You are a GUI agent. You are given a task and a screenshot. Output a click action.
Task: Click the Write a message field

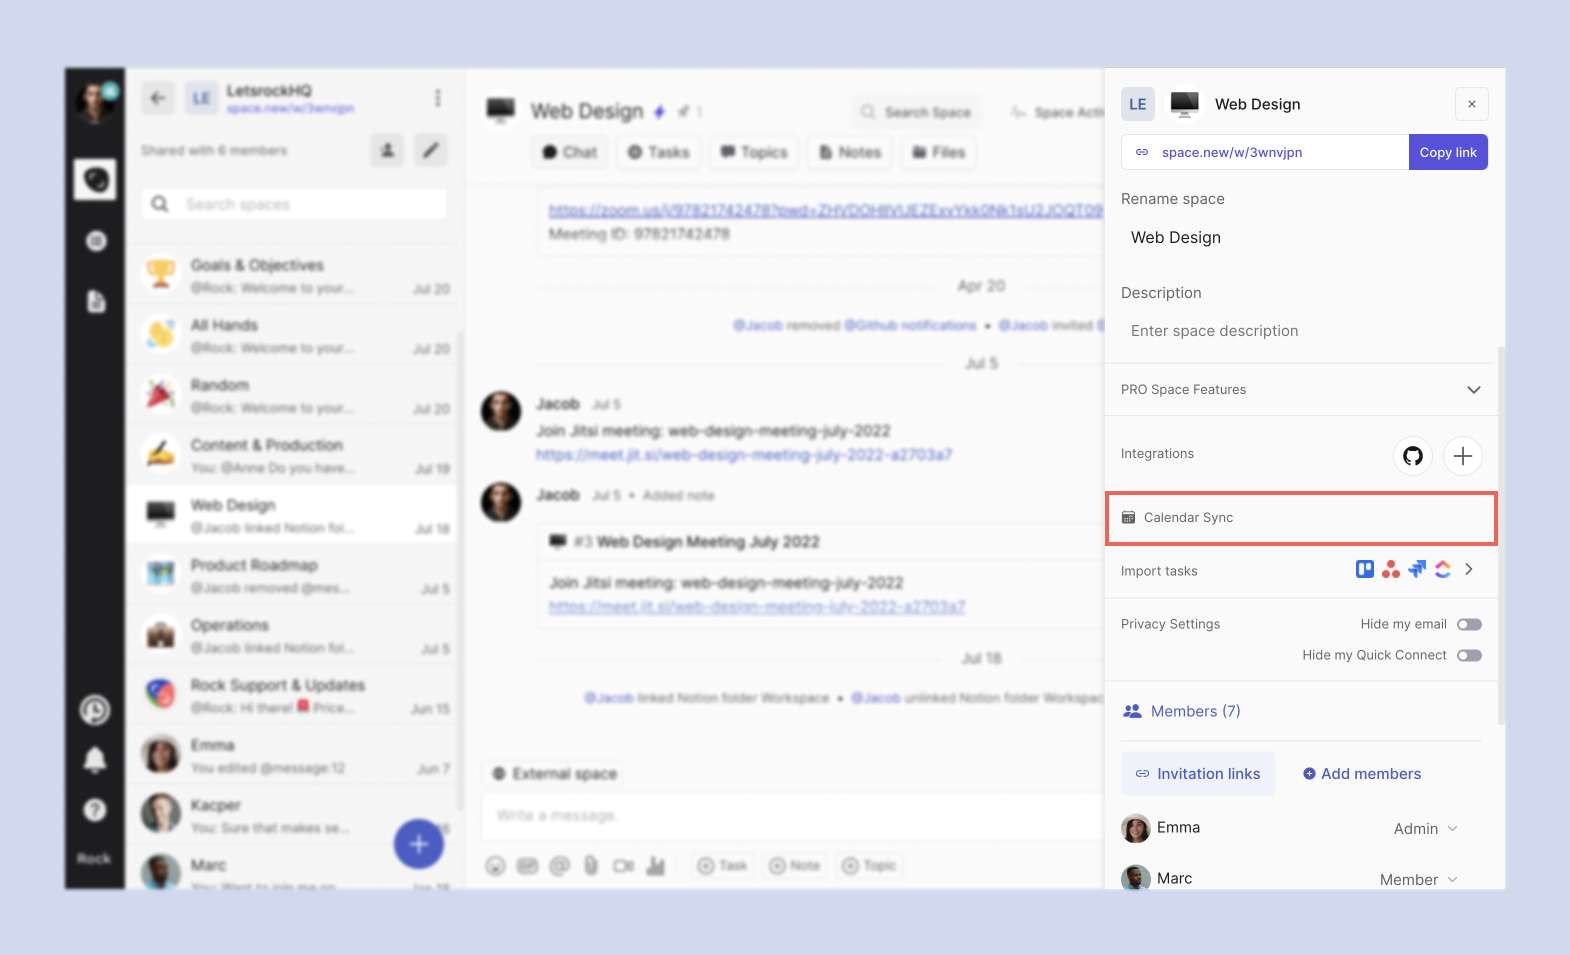[x=793, y=816]
